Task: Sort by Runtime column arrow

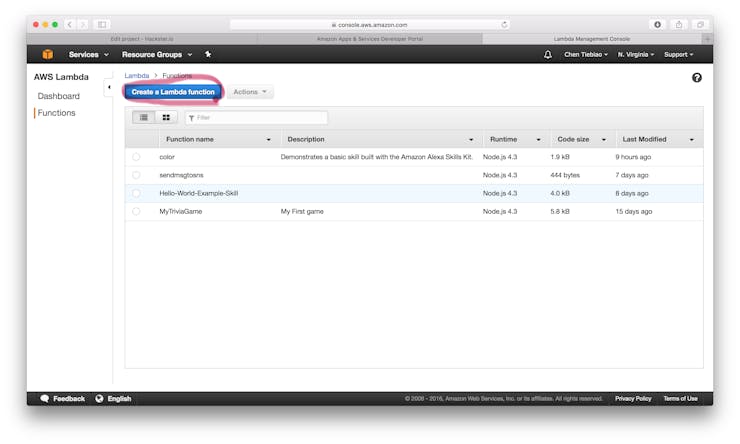Action: pyautogui.click(x=538, y=140)
